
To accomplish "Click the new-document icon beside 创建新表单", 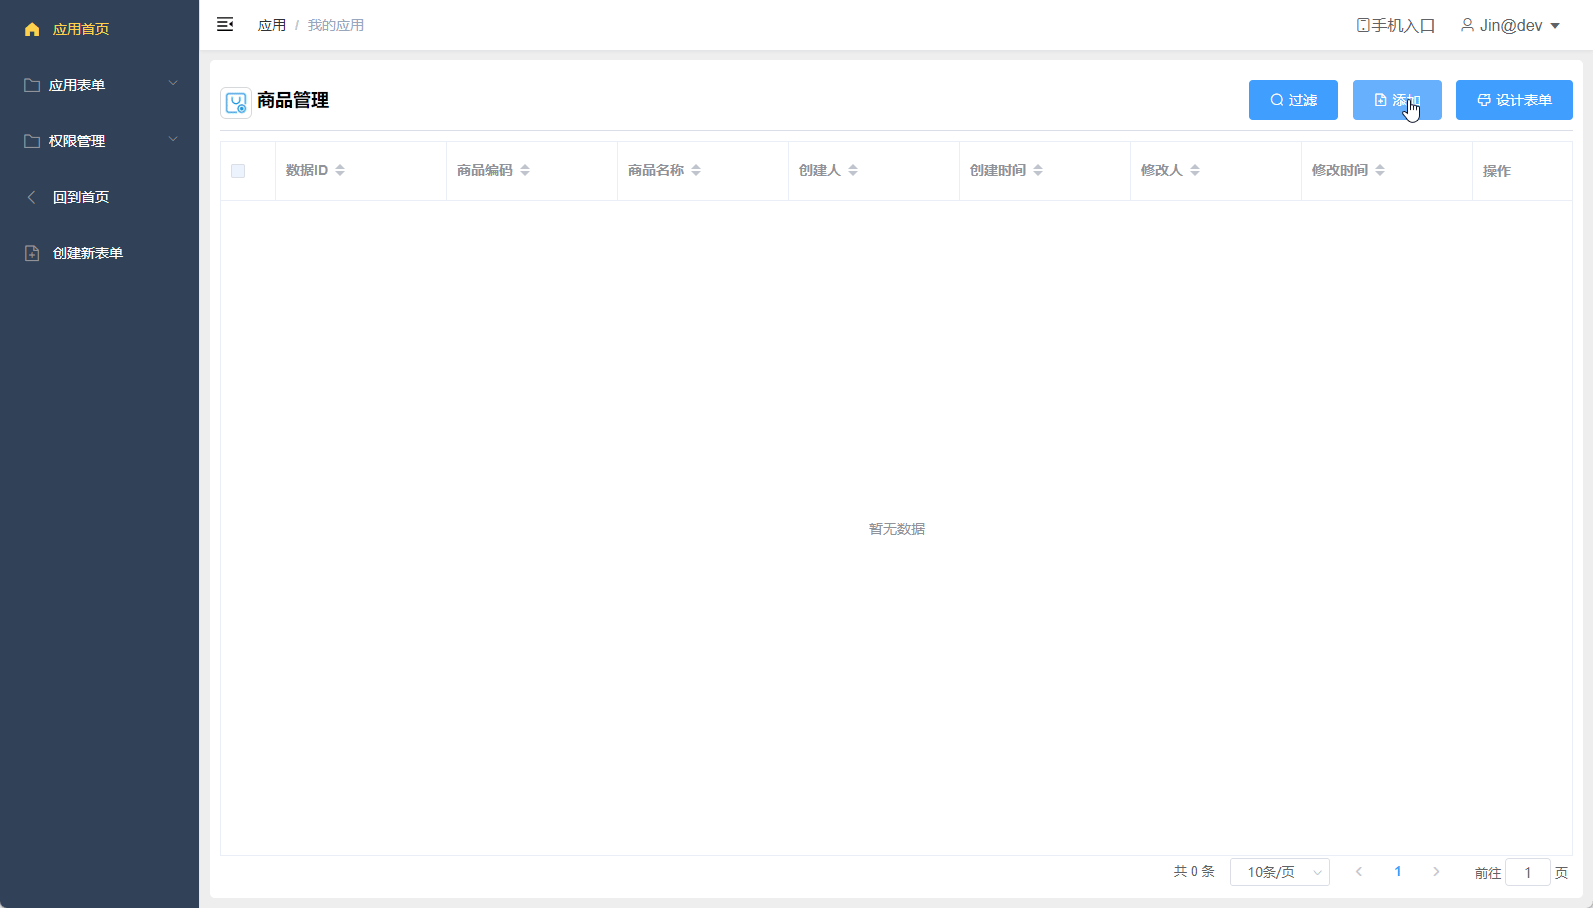I will click(x=32, y=253).
